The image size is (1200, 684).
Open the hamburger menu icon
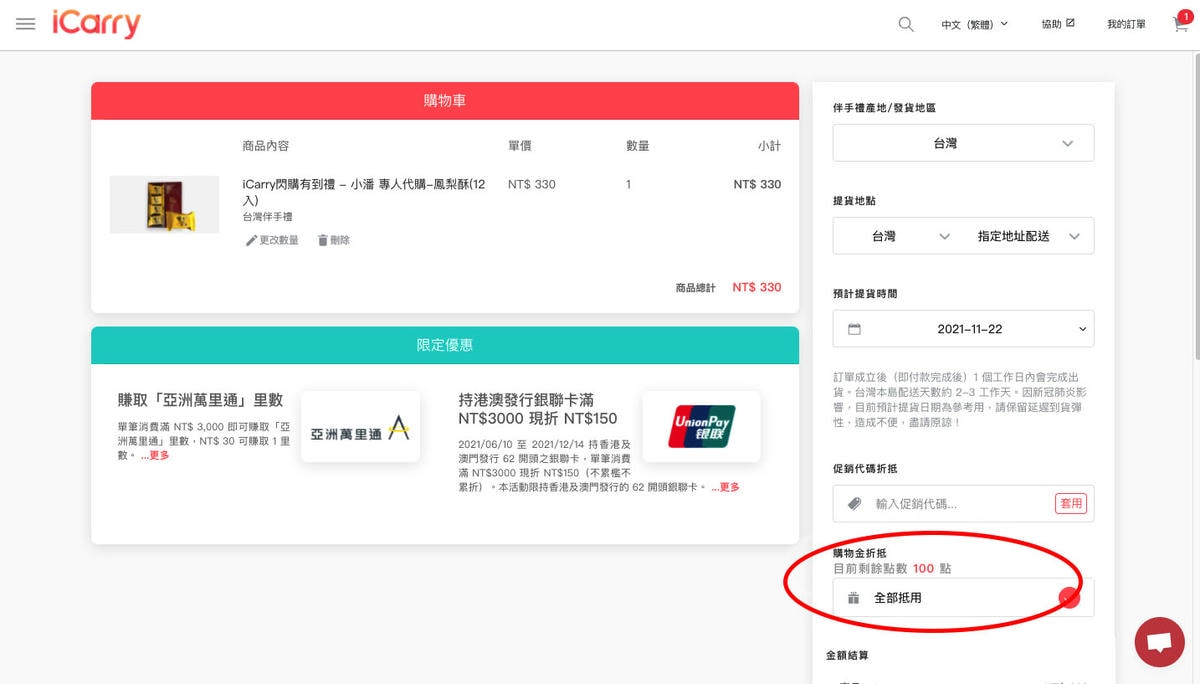(26, 24)
